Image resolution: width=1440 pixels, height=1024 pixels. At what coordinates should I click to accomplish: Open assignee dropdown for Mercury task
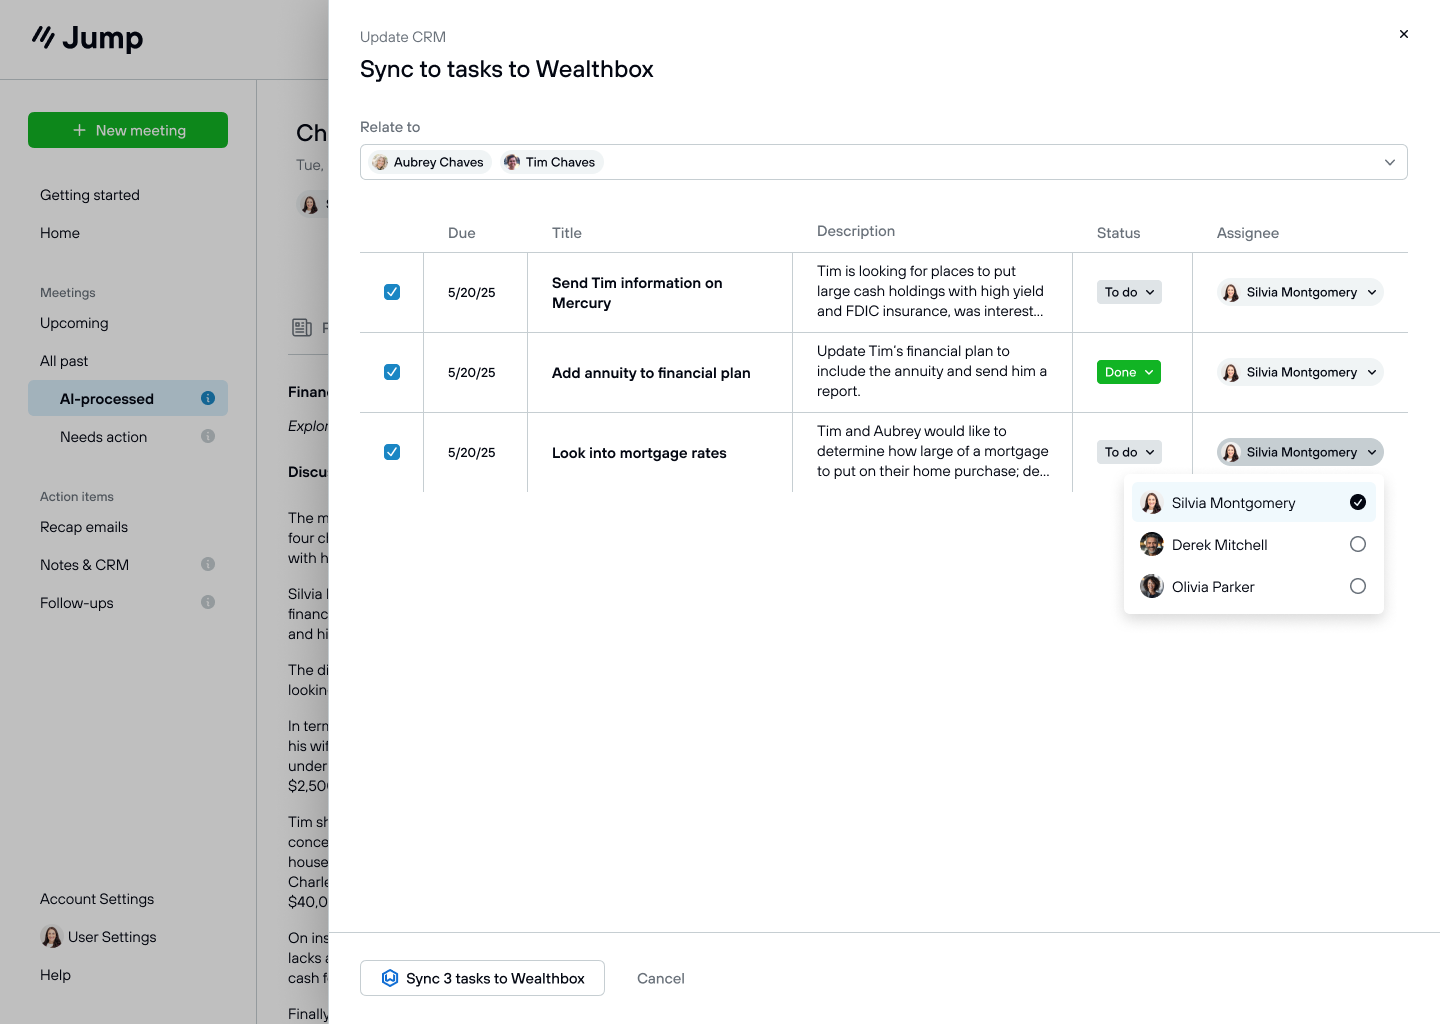[x=1300, y=292]
